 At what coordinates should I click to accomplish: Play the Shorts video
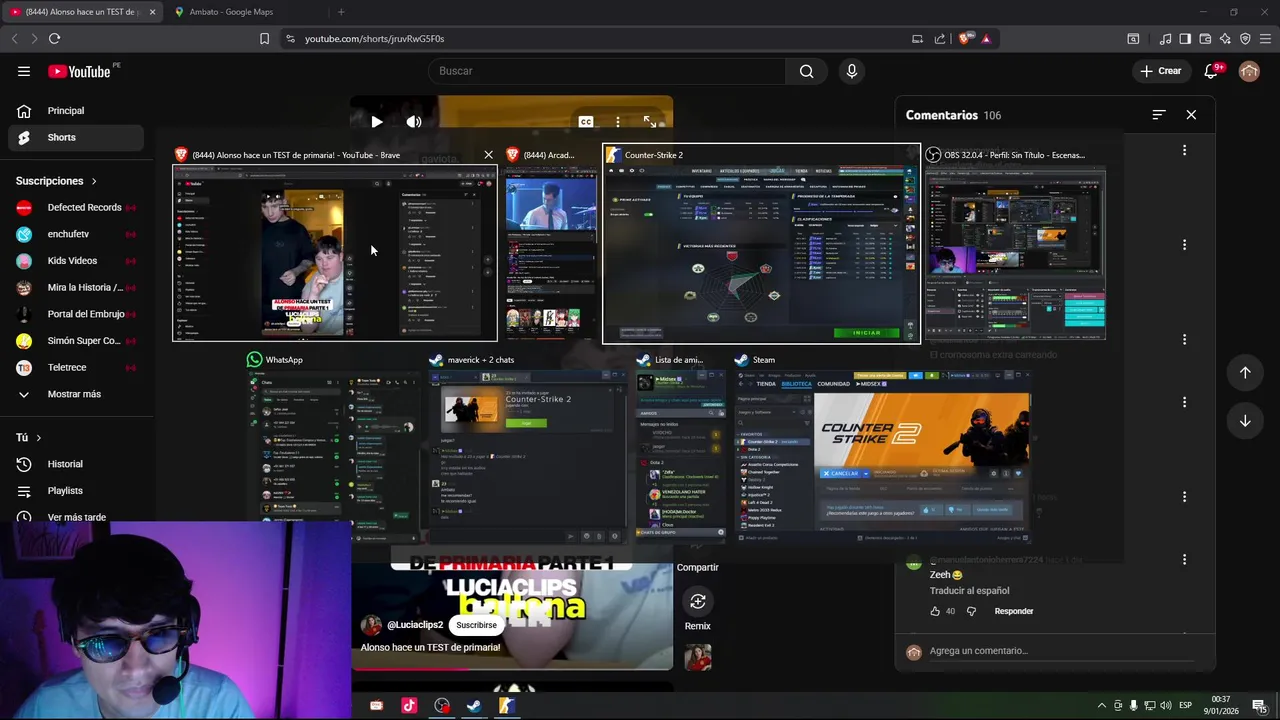[376, 122]
